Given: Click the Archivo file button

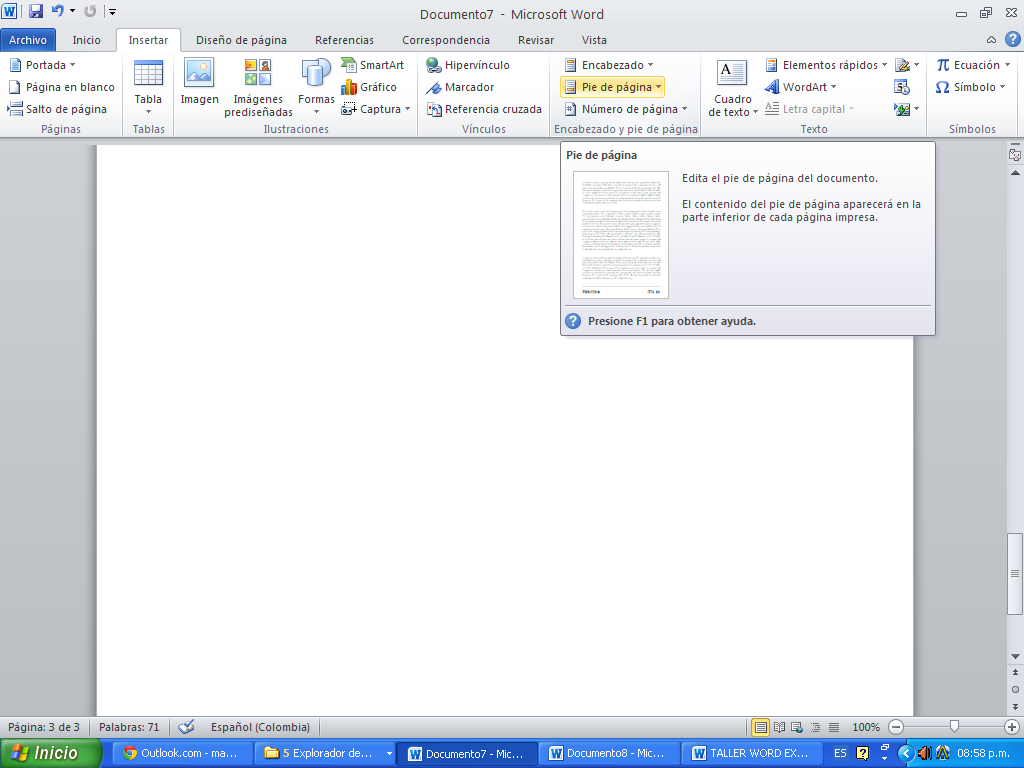Looking at the screenshot, I should pyautogui.click(x=28, y=40).
